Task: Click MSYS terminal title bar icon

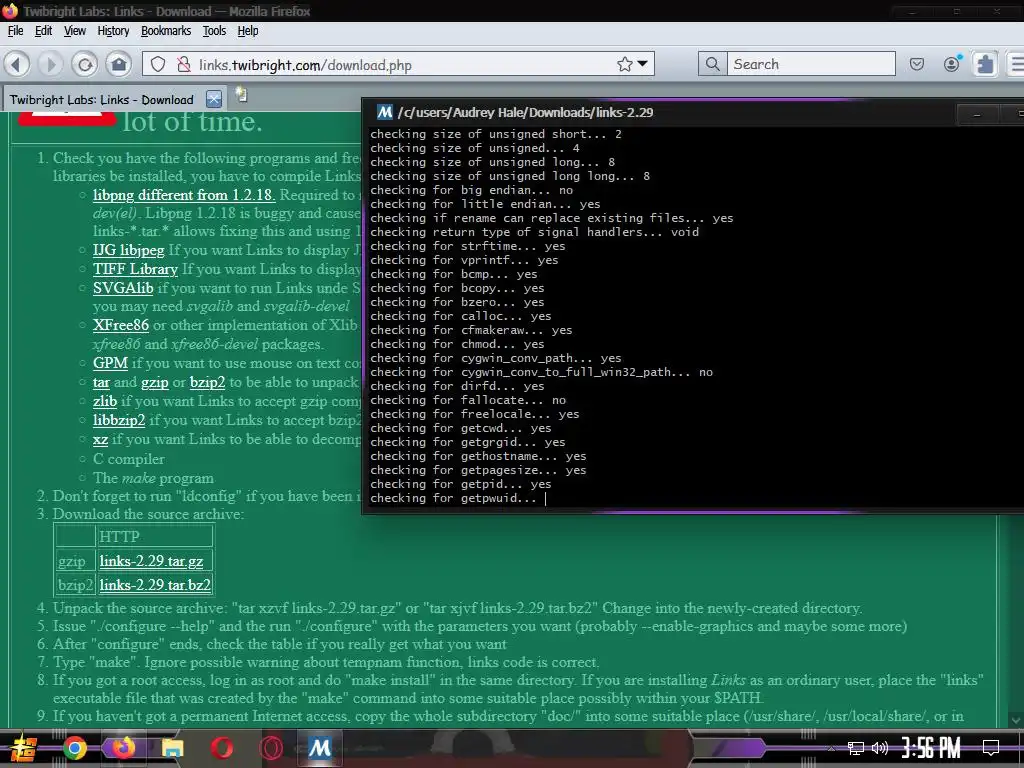Action: click(x=385, y=112)
